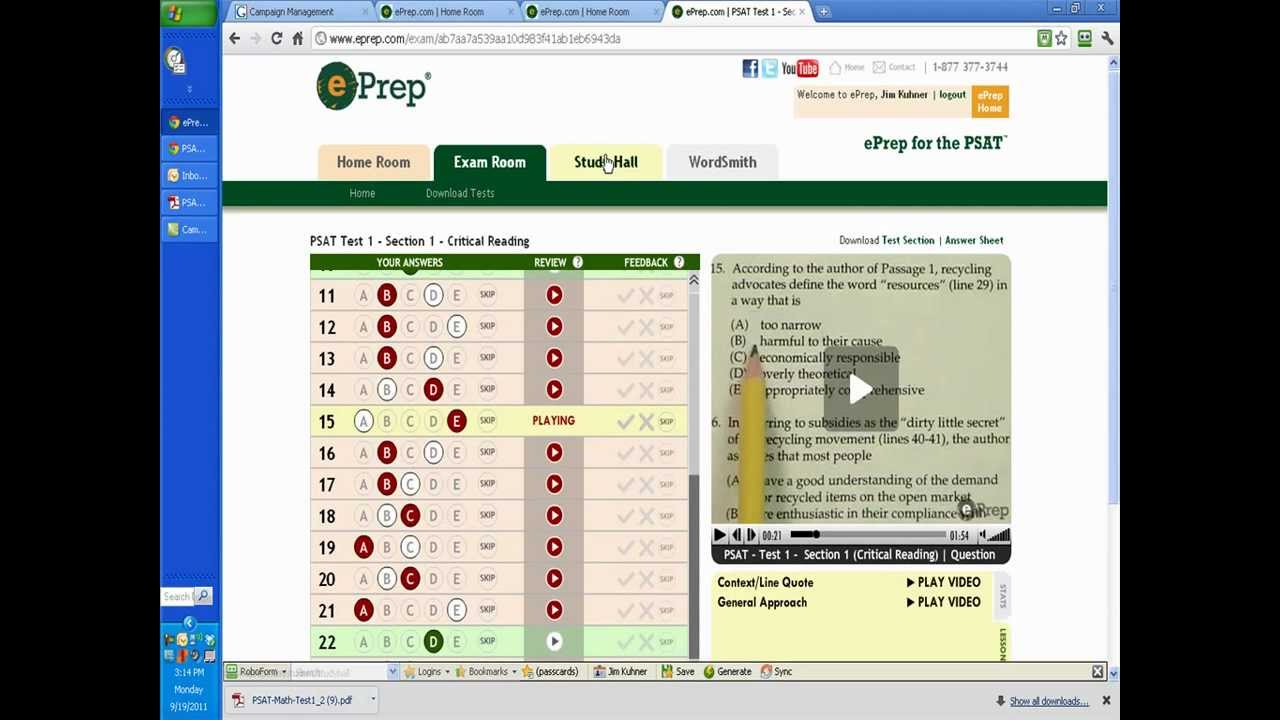Image resolution: width=1280 pixels, height=720 pixels.
Task: Open the Download Tests submenu item
Action: click(x=460, y=193)
